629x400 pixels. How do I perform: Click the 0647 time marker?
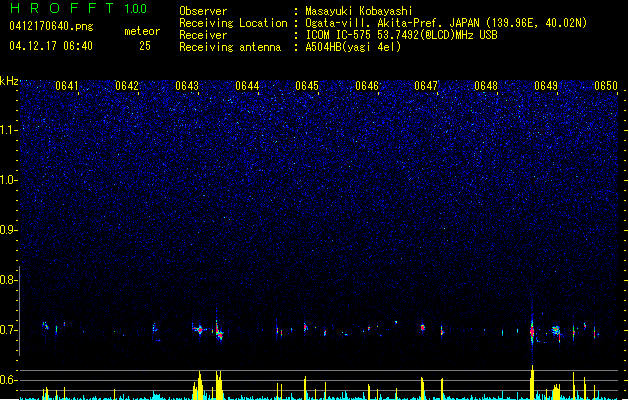426,86
